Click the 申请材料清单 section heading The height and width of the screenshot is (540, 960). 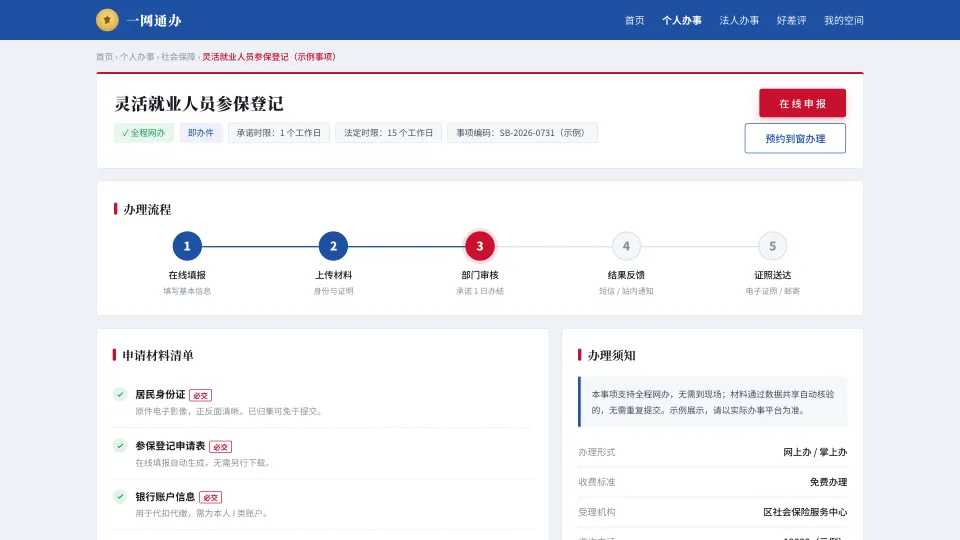click(158, 355)
